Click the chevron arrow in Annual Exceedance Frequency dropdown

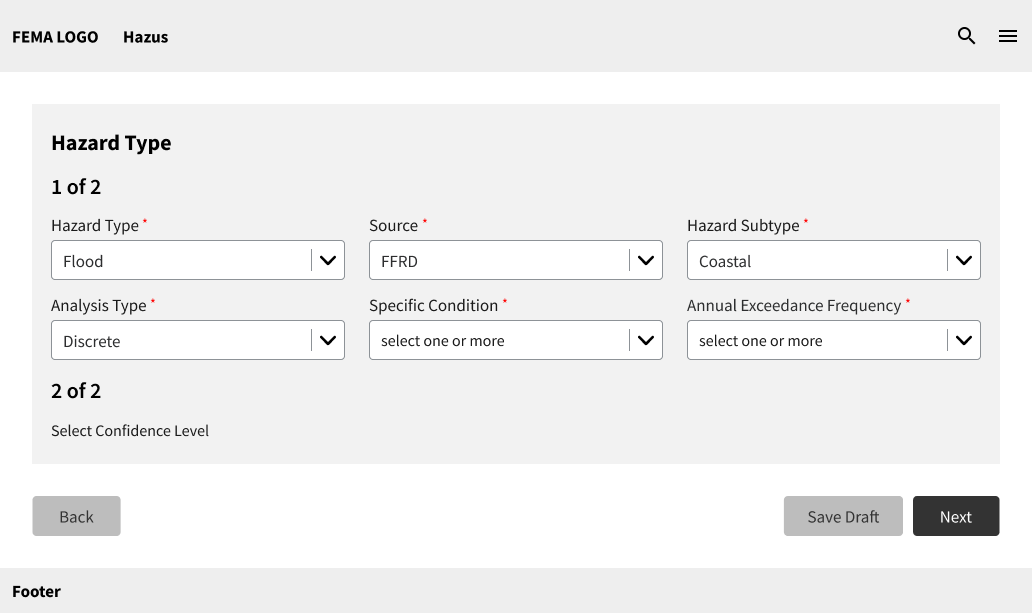(x=964, y=340)
